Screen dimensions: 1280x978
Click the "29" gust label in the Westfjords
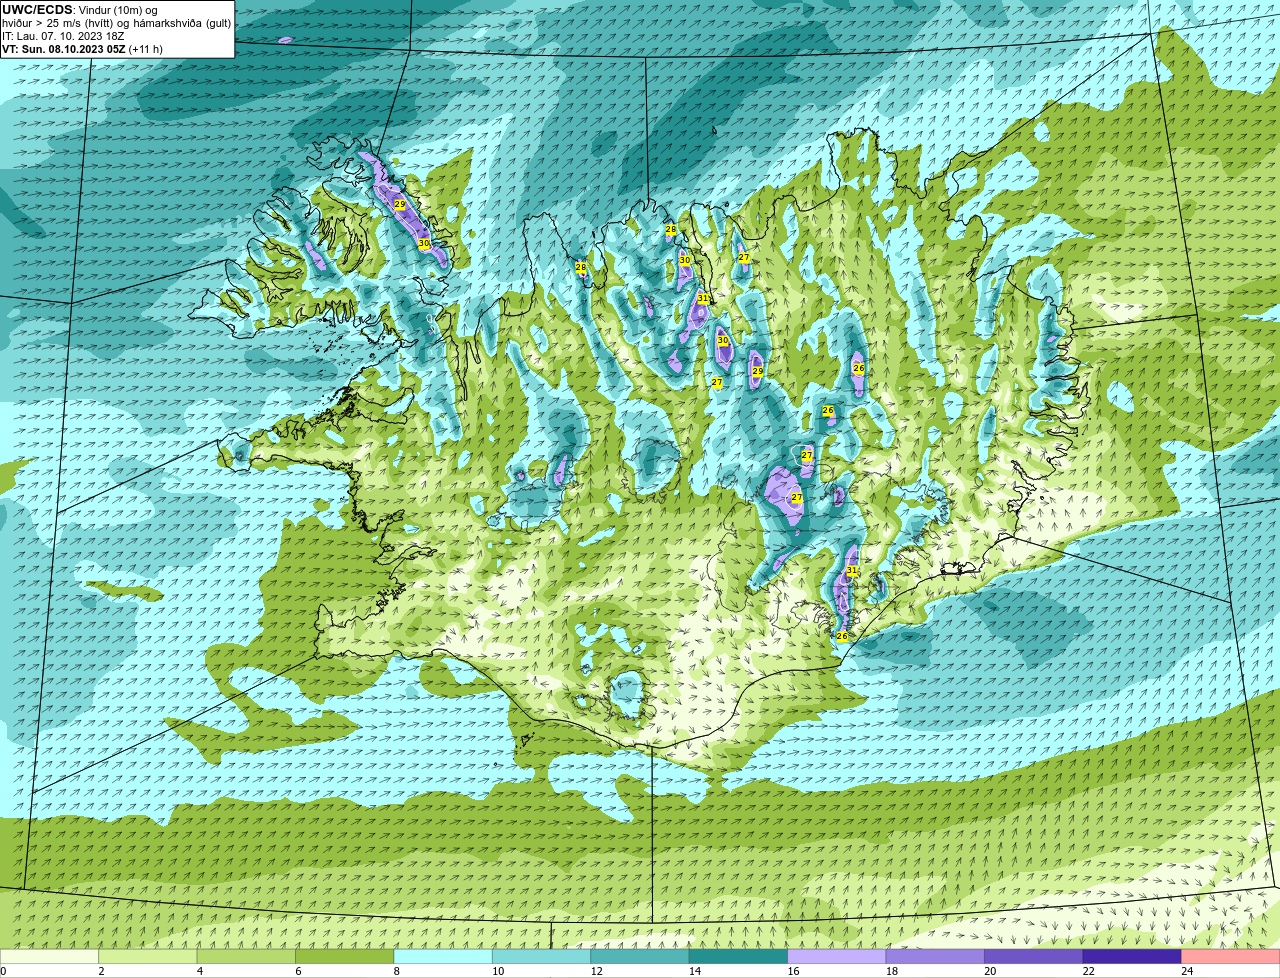[x=400, y=204]
